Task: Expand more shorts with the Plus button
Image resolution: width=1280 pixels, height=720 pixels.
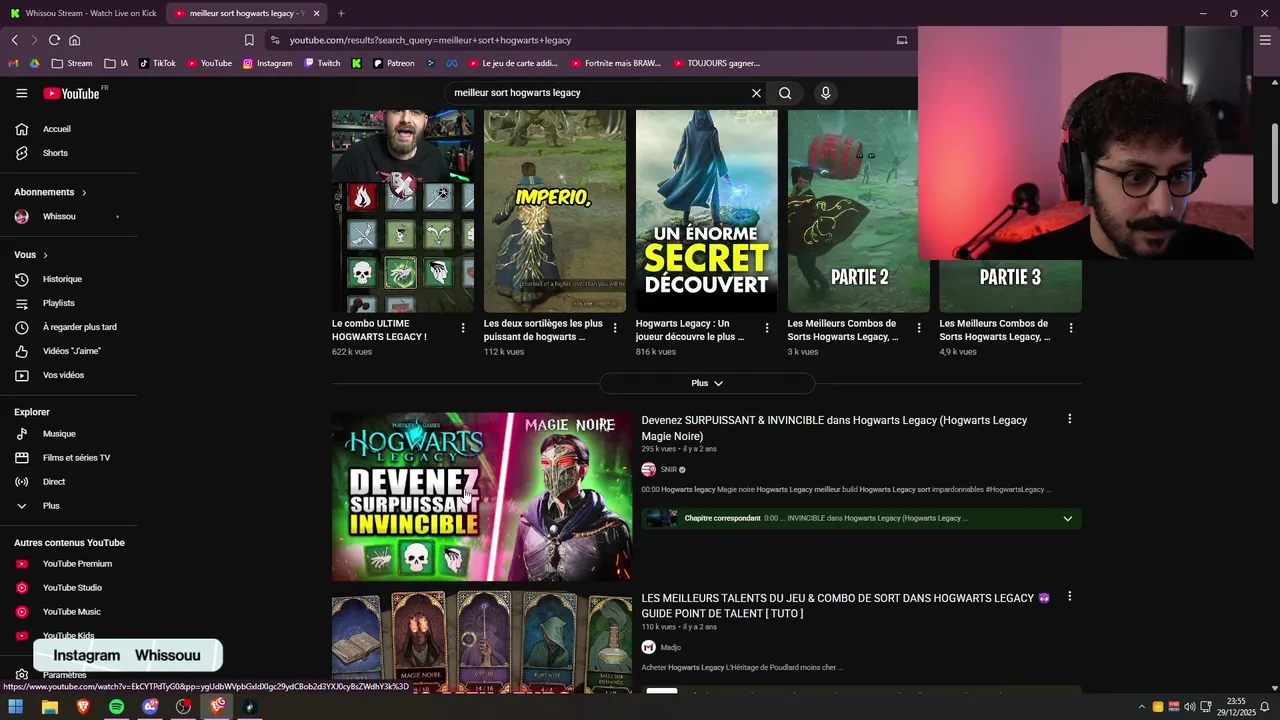Action: point(707,383)
